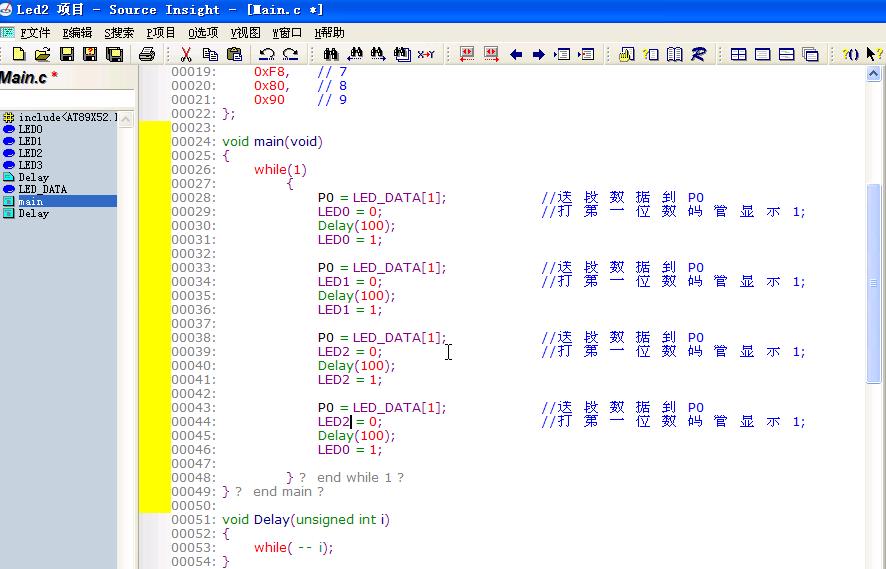
Task: Paste from clipboard with the Paste icon
Action: tap(234, 54)
